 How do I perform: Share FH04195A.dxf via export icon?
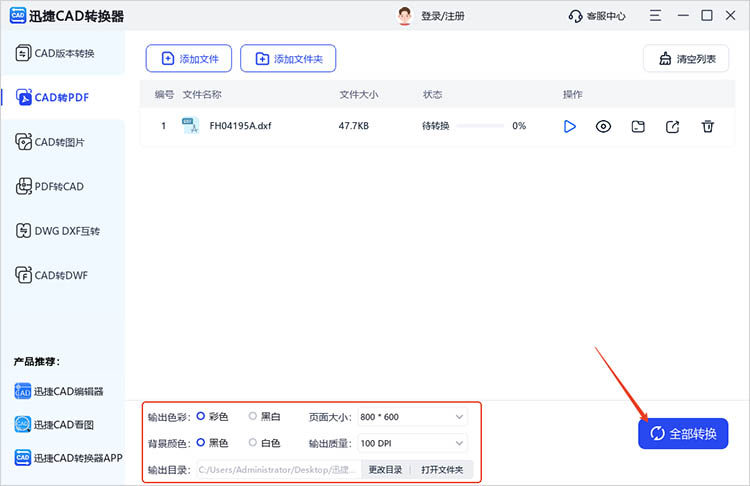[673, 126]
